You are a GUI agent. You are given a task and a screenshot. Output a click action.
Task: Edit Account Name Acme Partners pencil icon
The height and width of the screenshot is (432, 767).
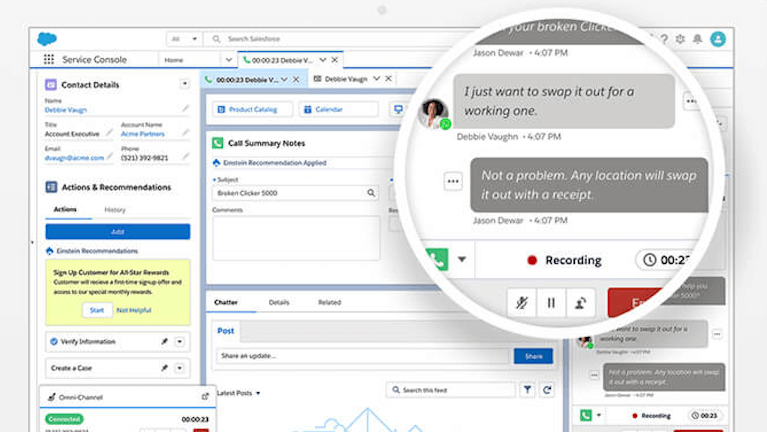pyautogui.click(x=185, y=132)
